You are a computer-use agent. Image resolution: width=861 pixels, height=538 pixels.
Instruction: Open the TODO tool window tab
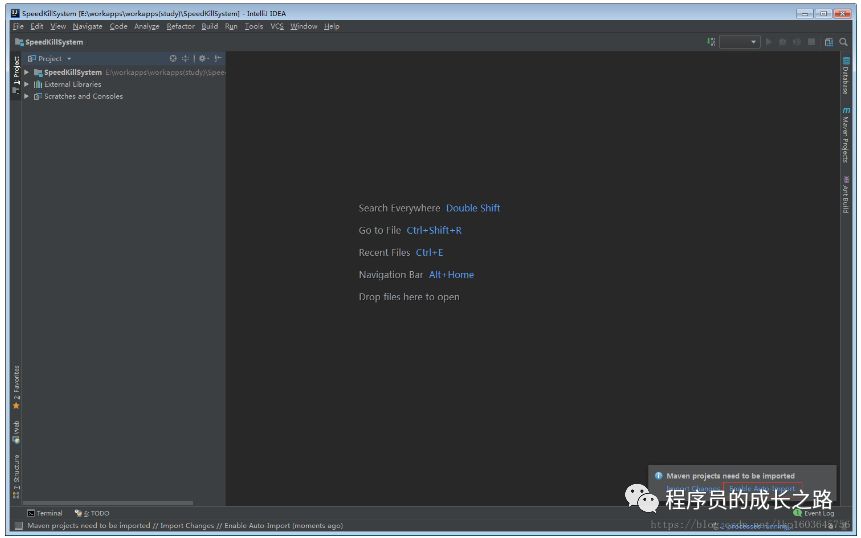pyautogui.click(x=92, y=513)
